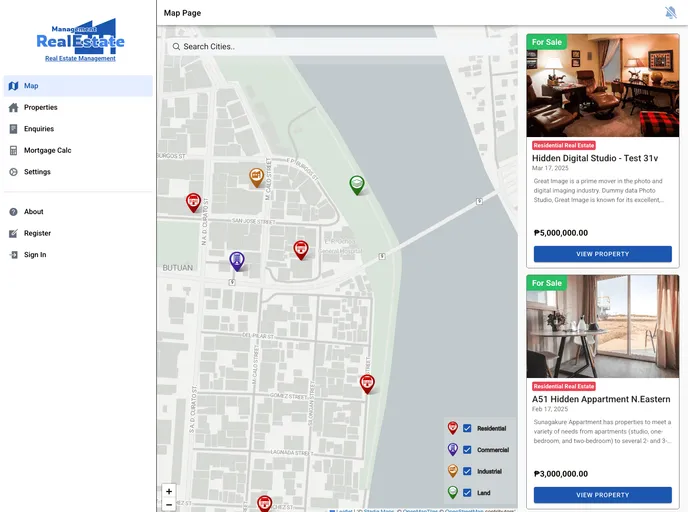The width and height of the screenshot is (688, 512).
Task: Click the ₱3,000,000.00 price
Action: [561, 474]
